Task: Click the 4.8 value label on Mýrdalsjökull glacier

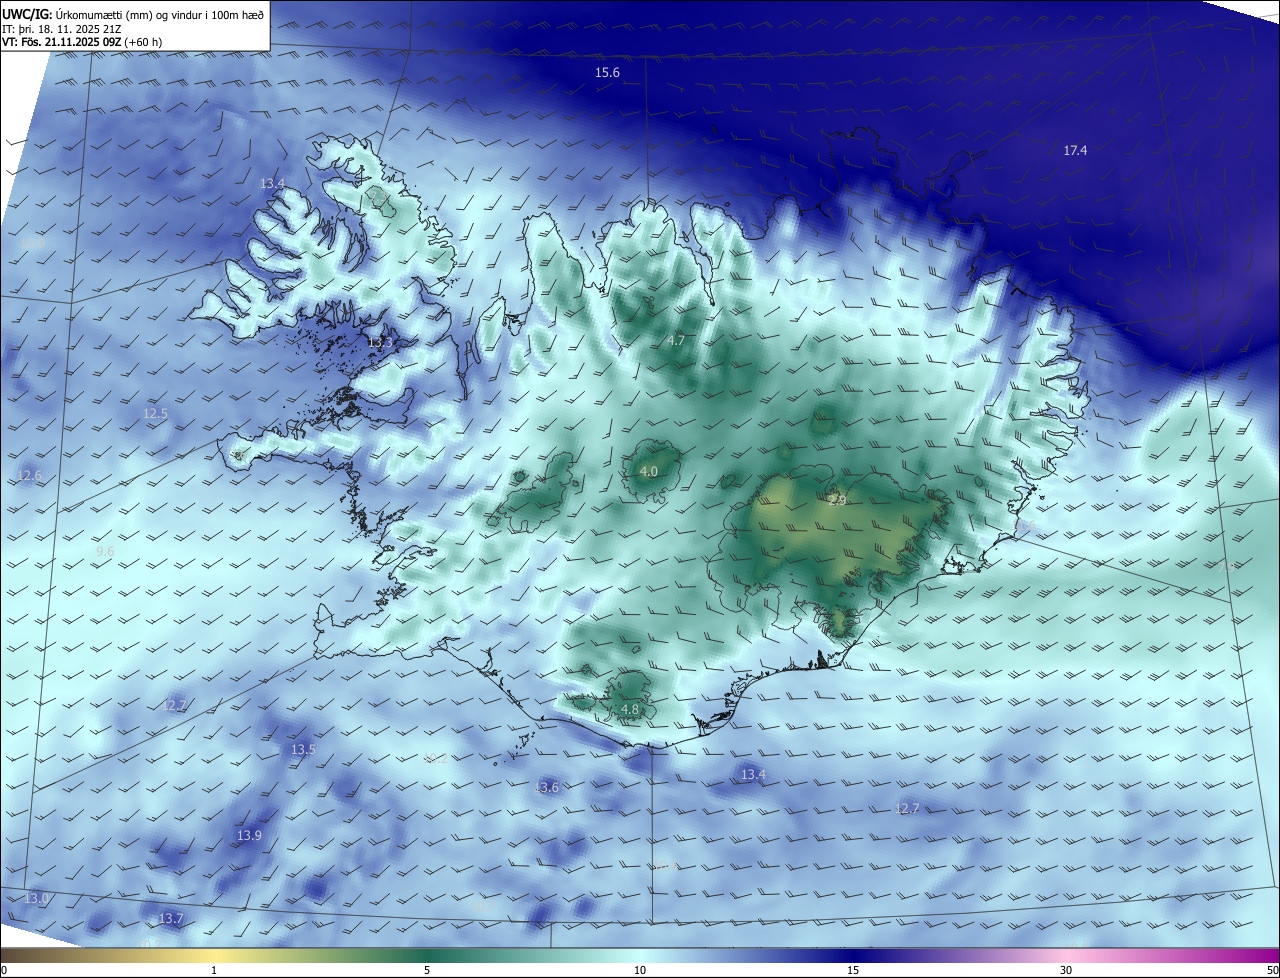Action: coord(630,709)
